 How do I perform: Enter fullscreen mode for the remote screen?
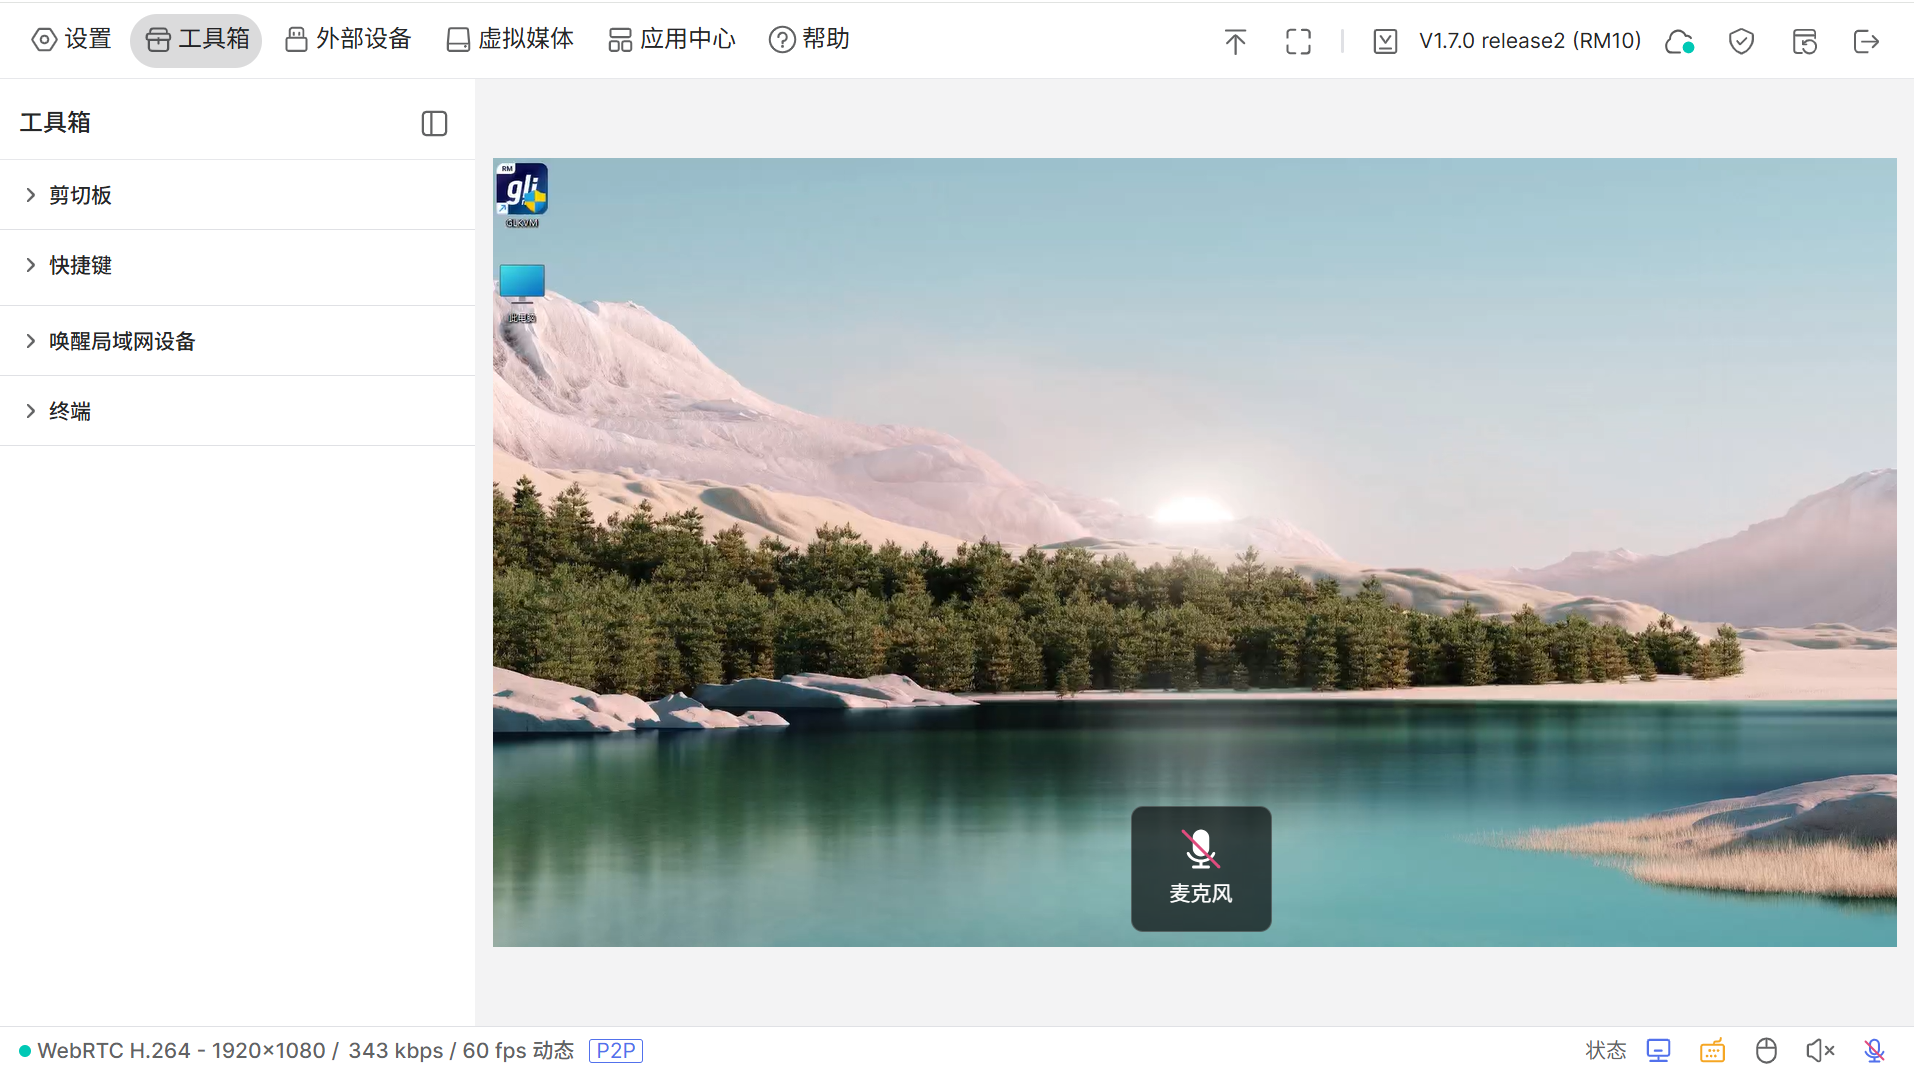pyautogui.click(x=1297, y=41)
